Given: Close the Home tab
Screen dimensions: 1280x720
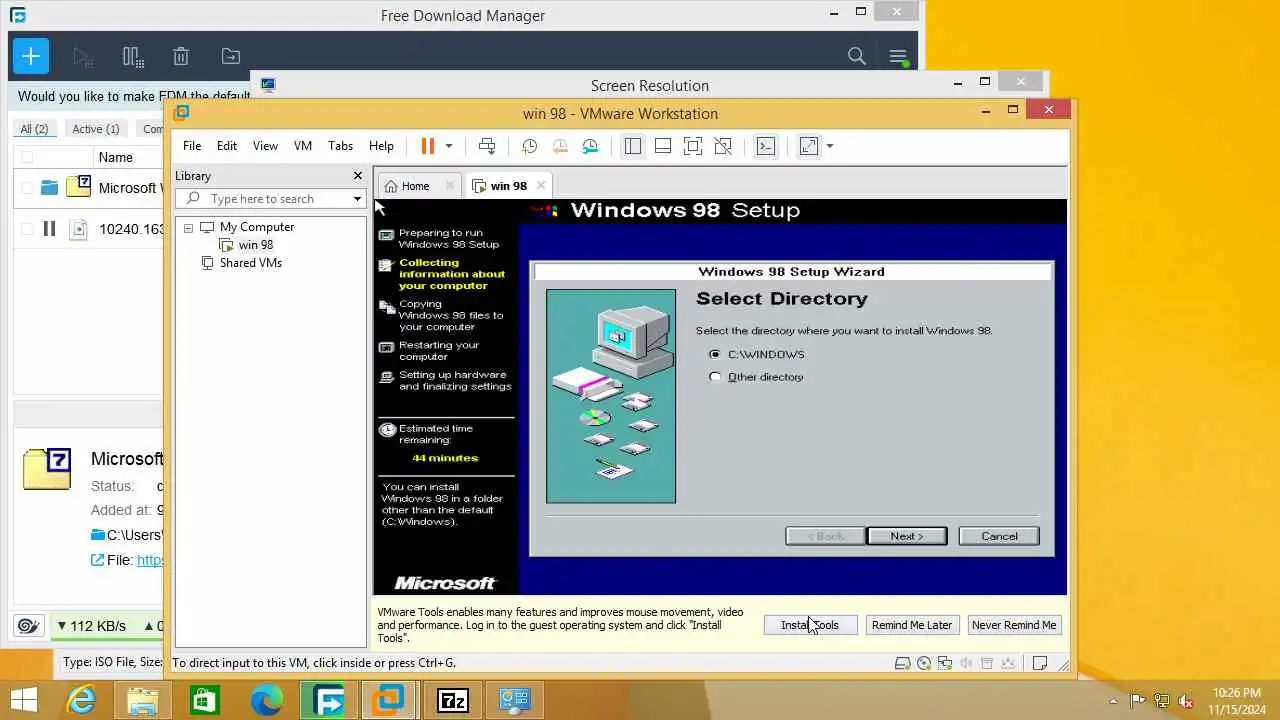Looking at the screenshot, I should (450, 186).
